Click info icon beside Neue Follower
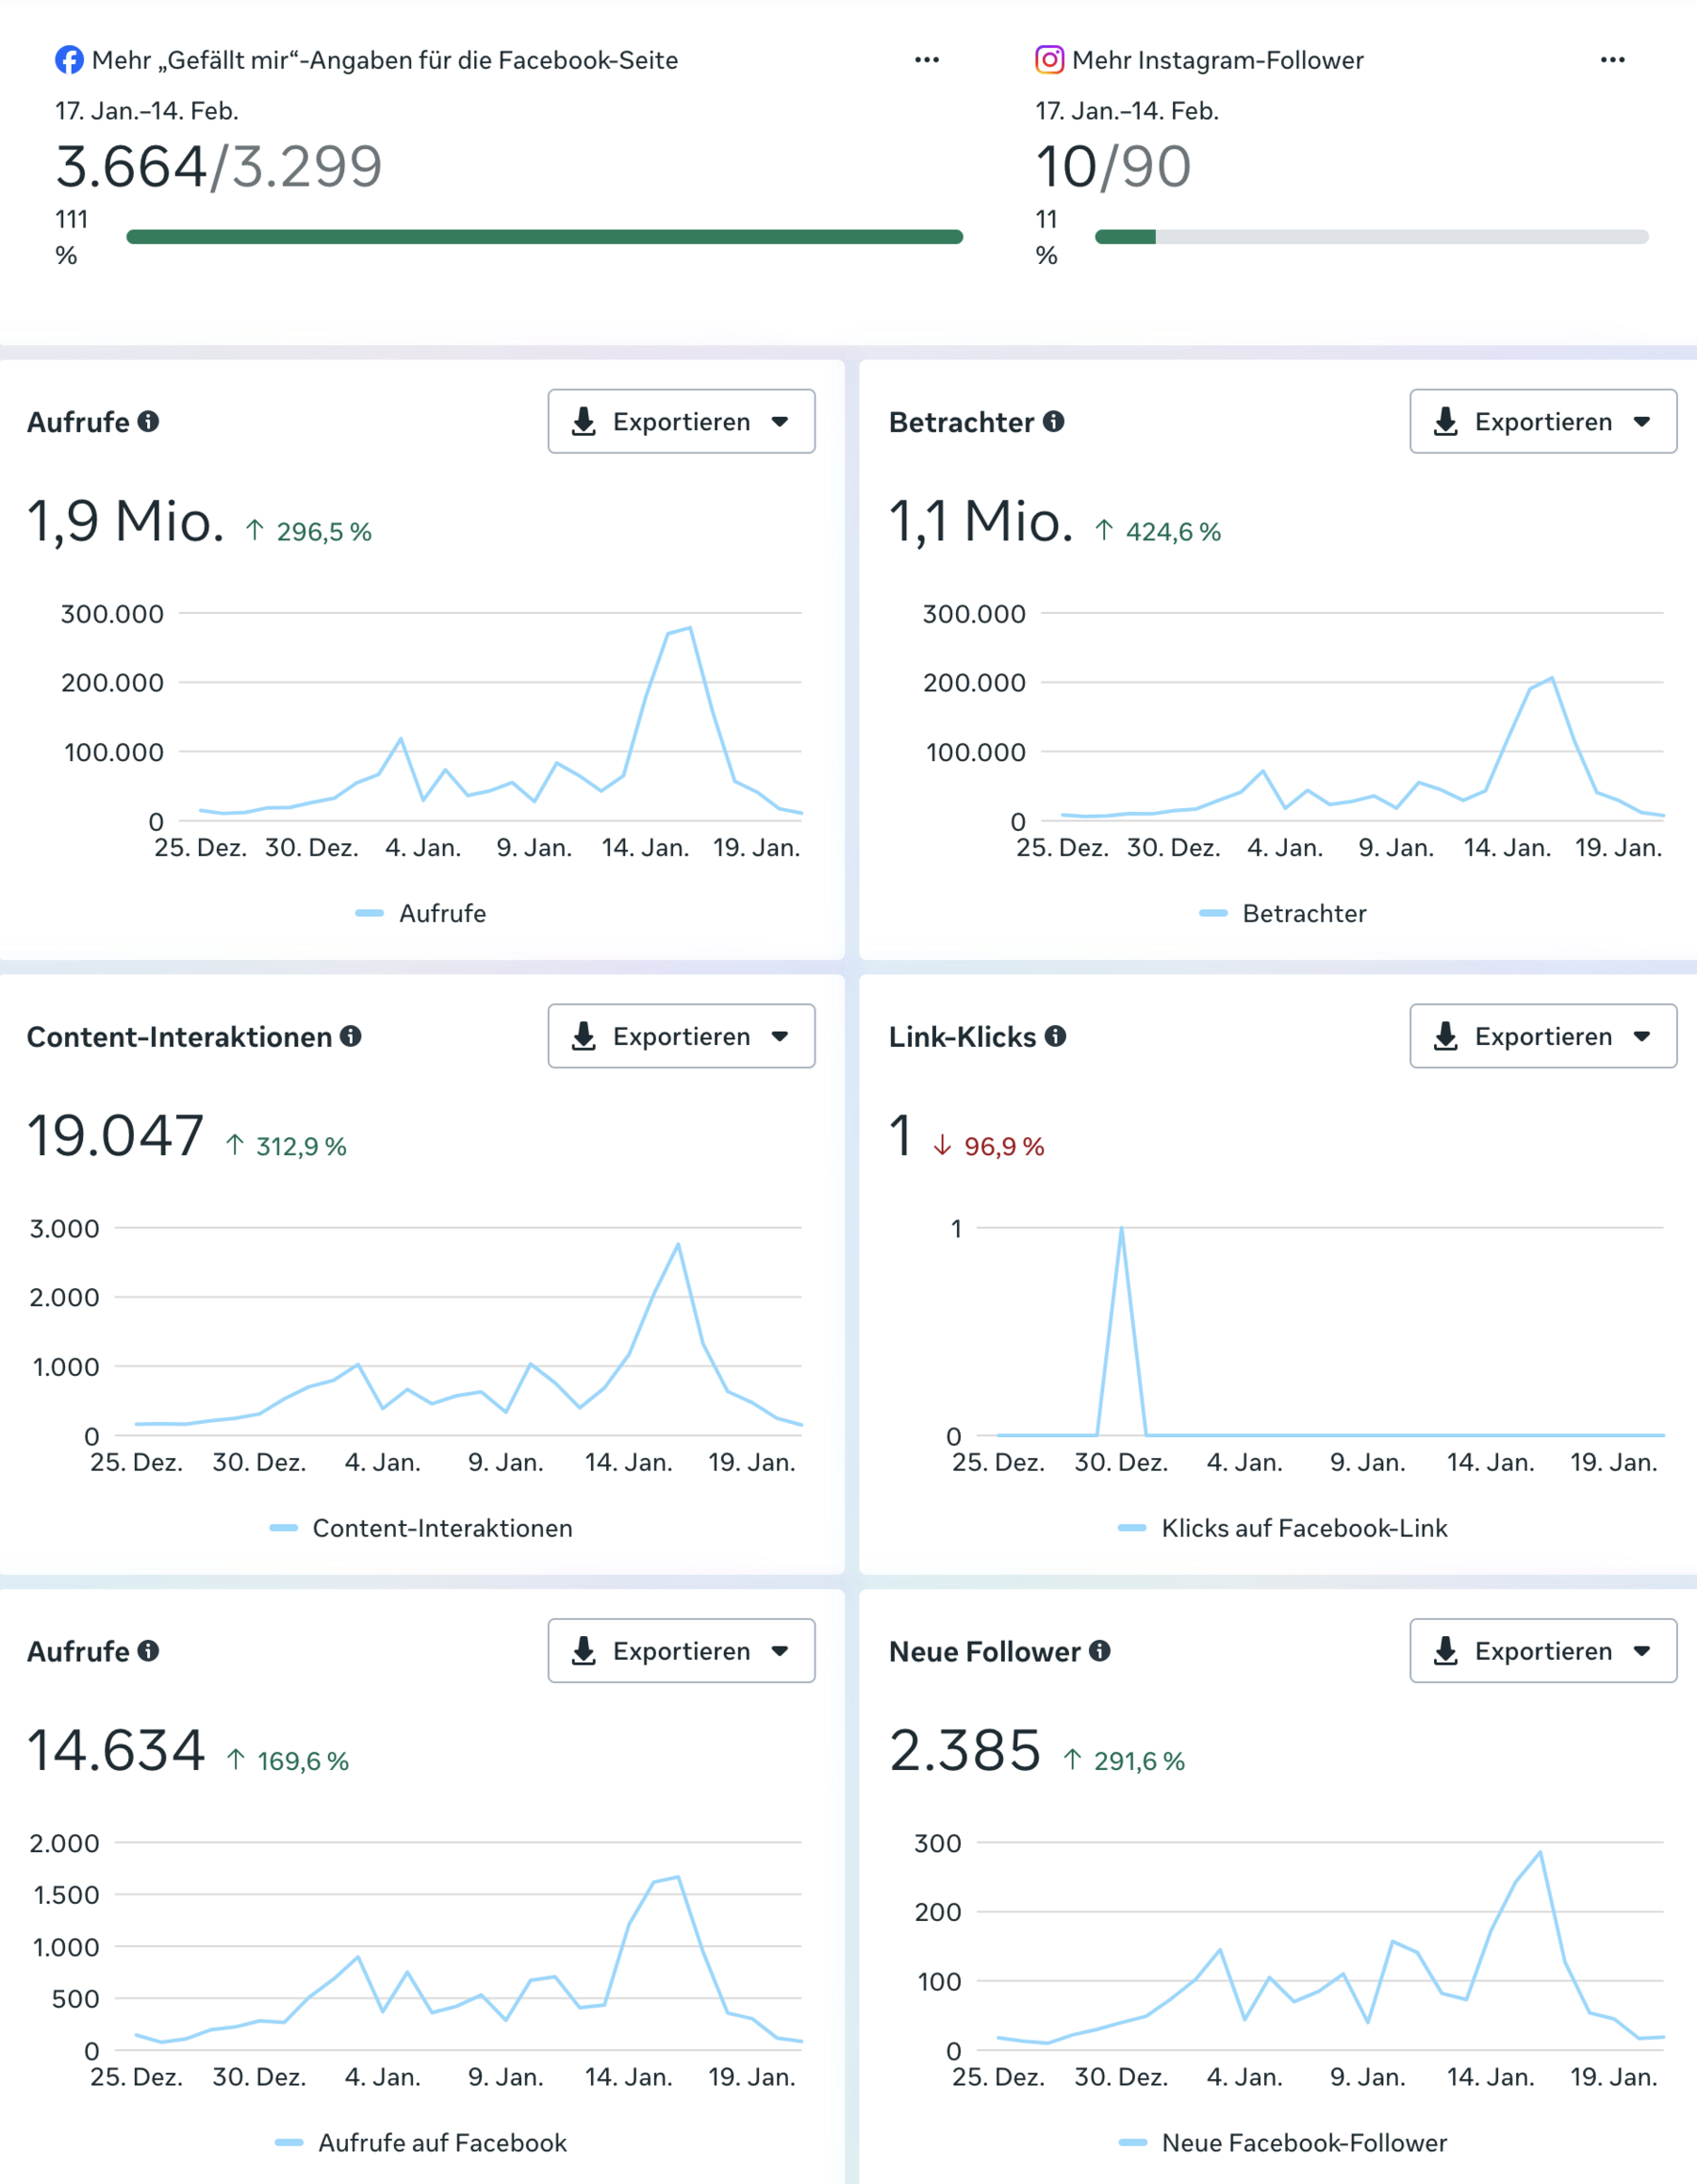Viewport: 1697px width, 2184px height. [x=1099, y=1651]
